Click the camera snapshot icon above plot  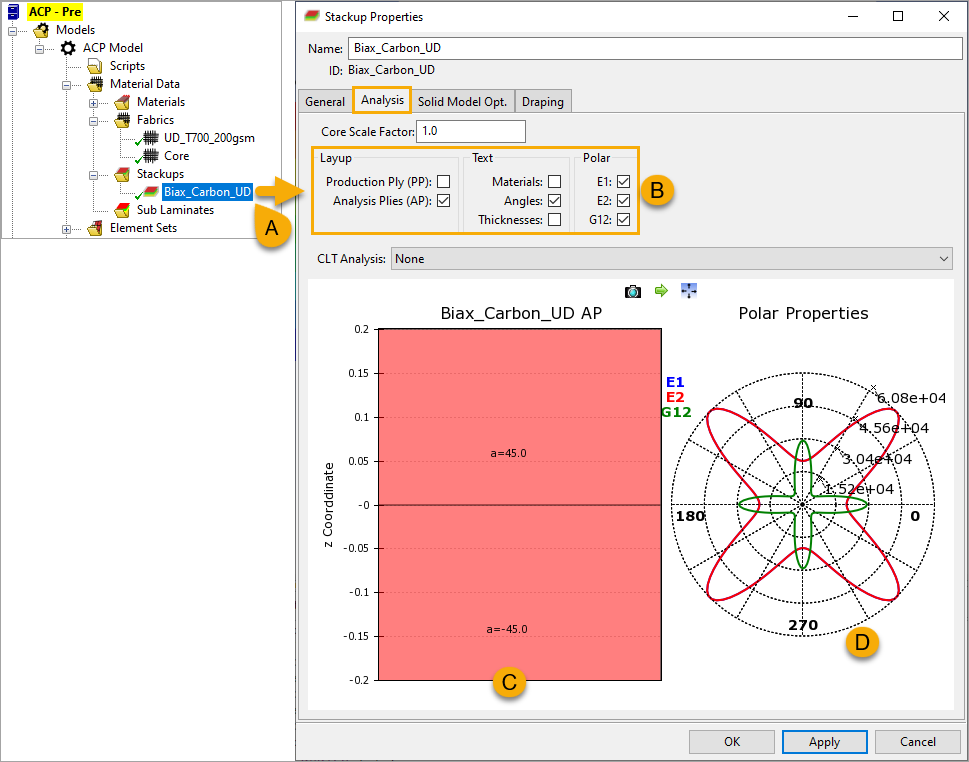(x=632, y=291)
